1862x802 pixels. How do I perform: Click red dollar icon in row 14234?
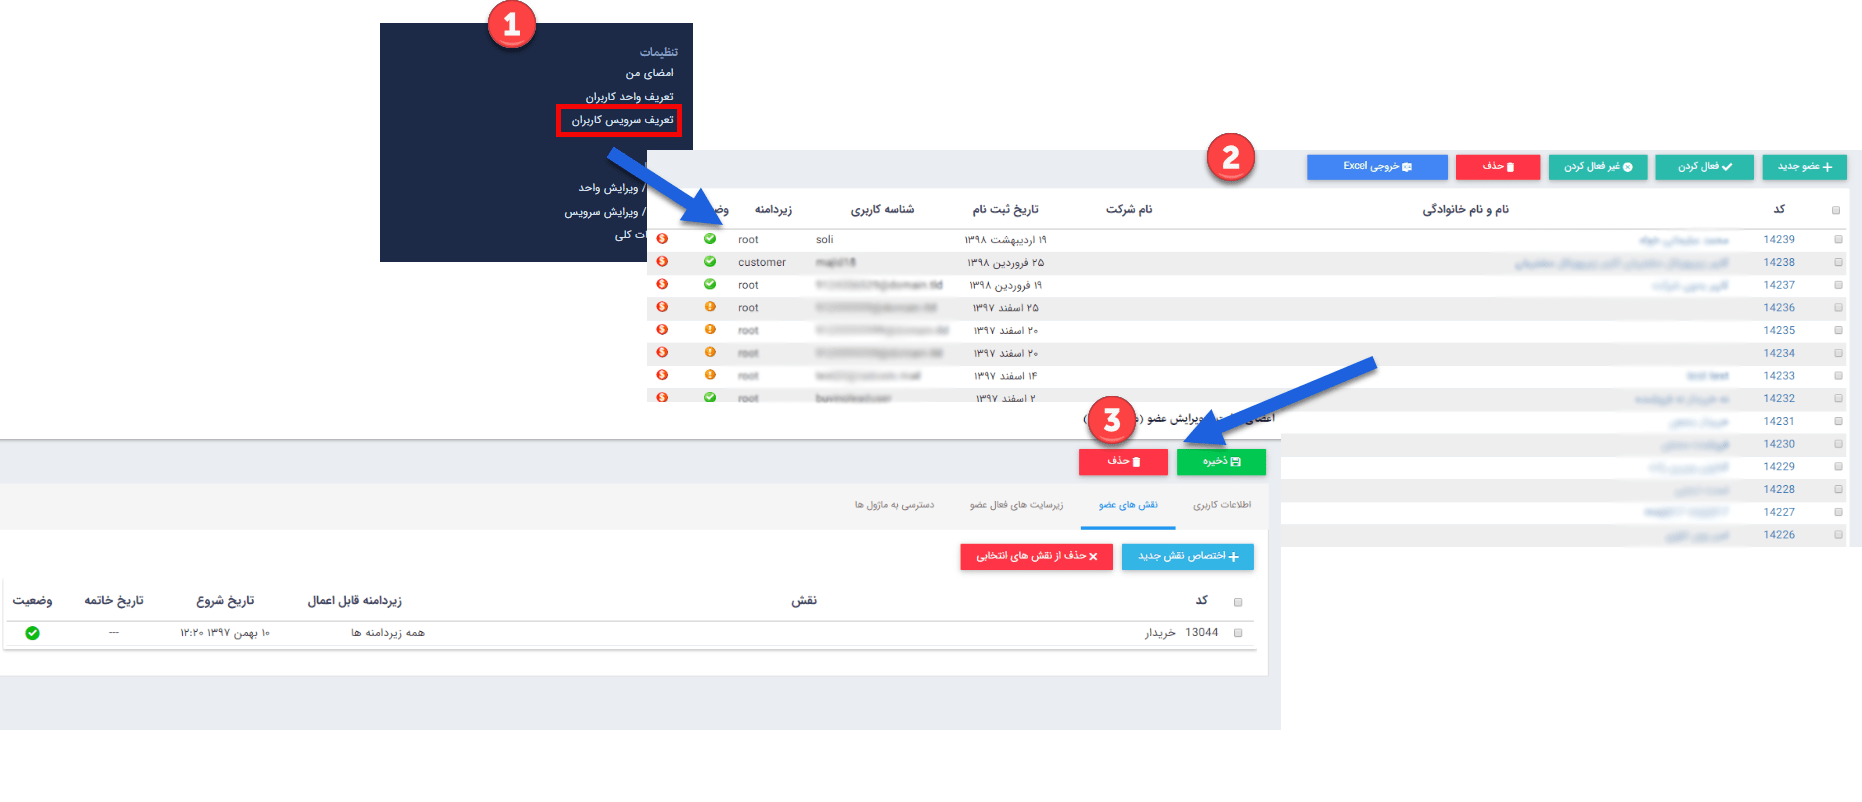tap(662, 352)
